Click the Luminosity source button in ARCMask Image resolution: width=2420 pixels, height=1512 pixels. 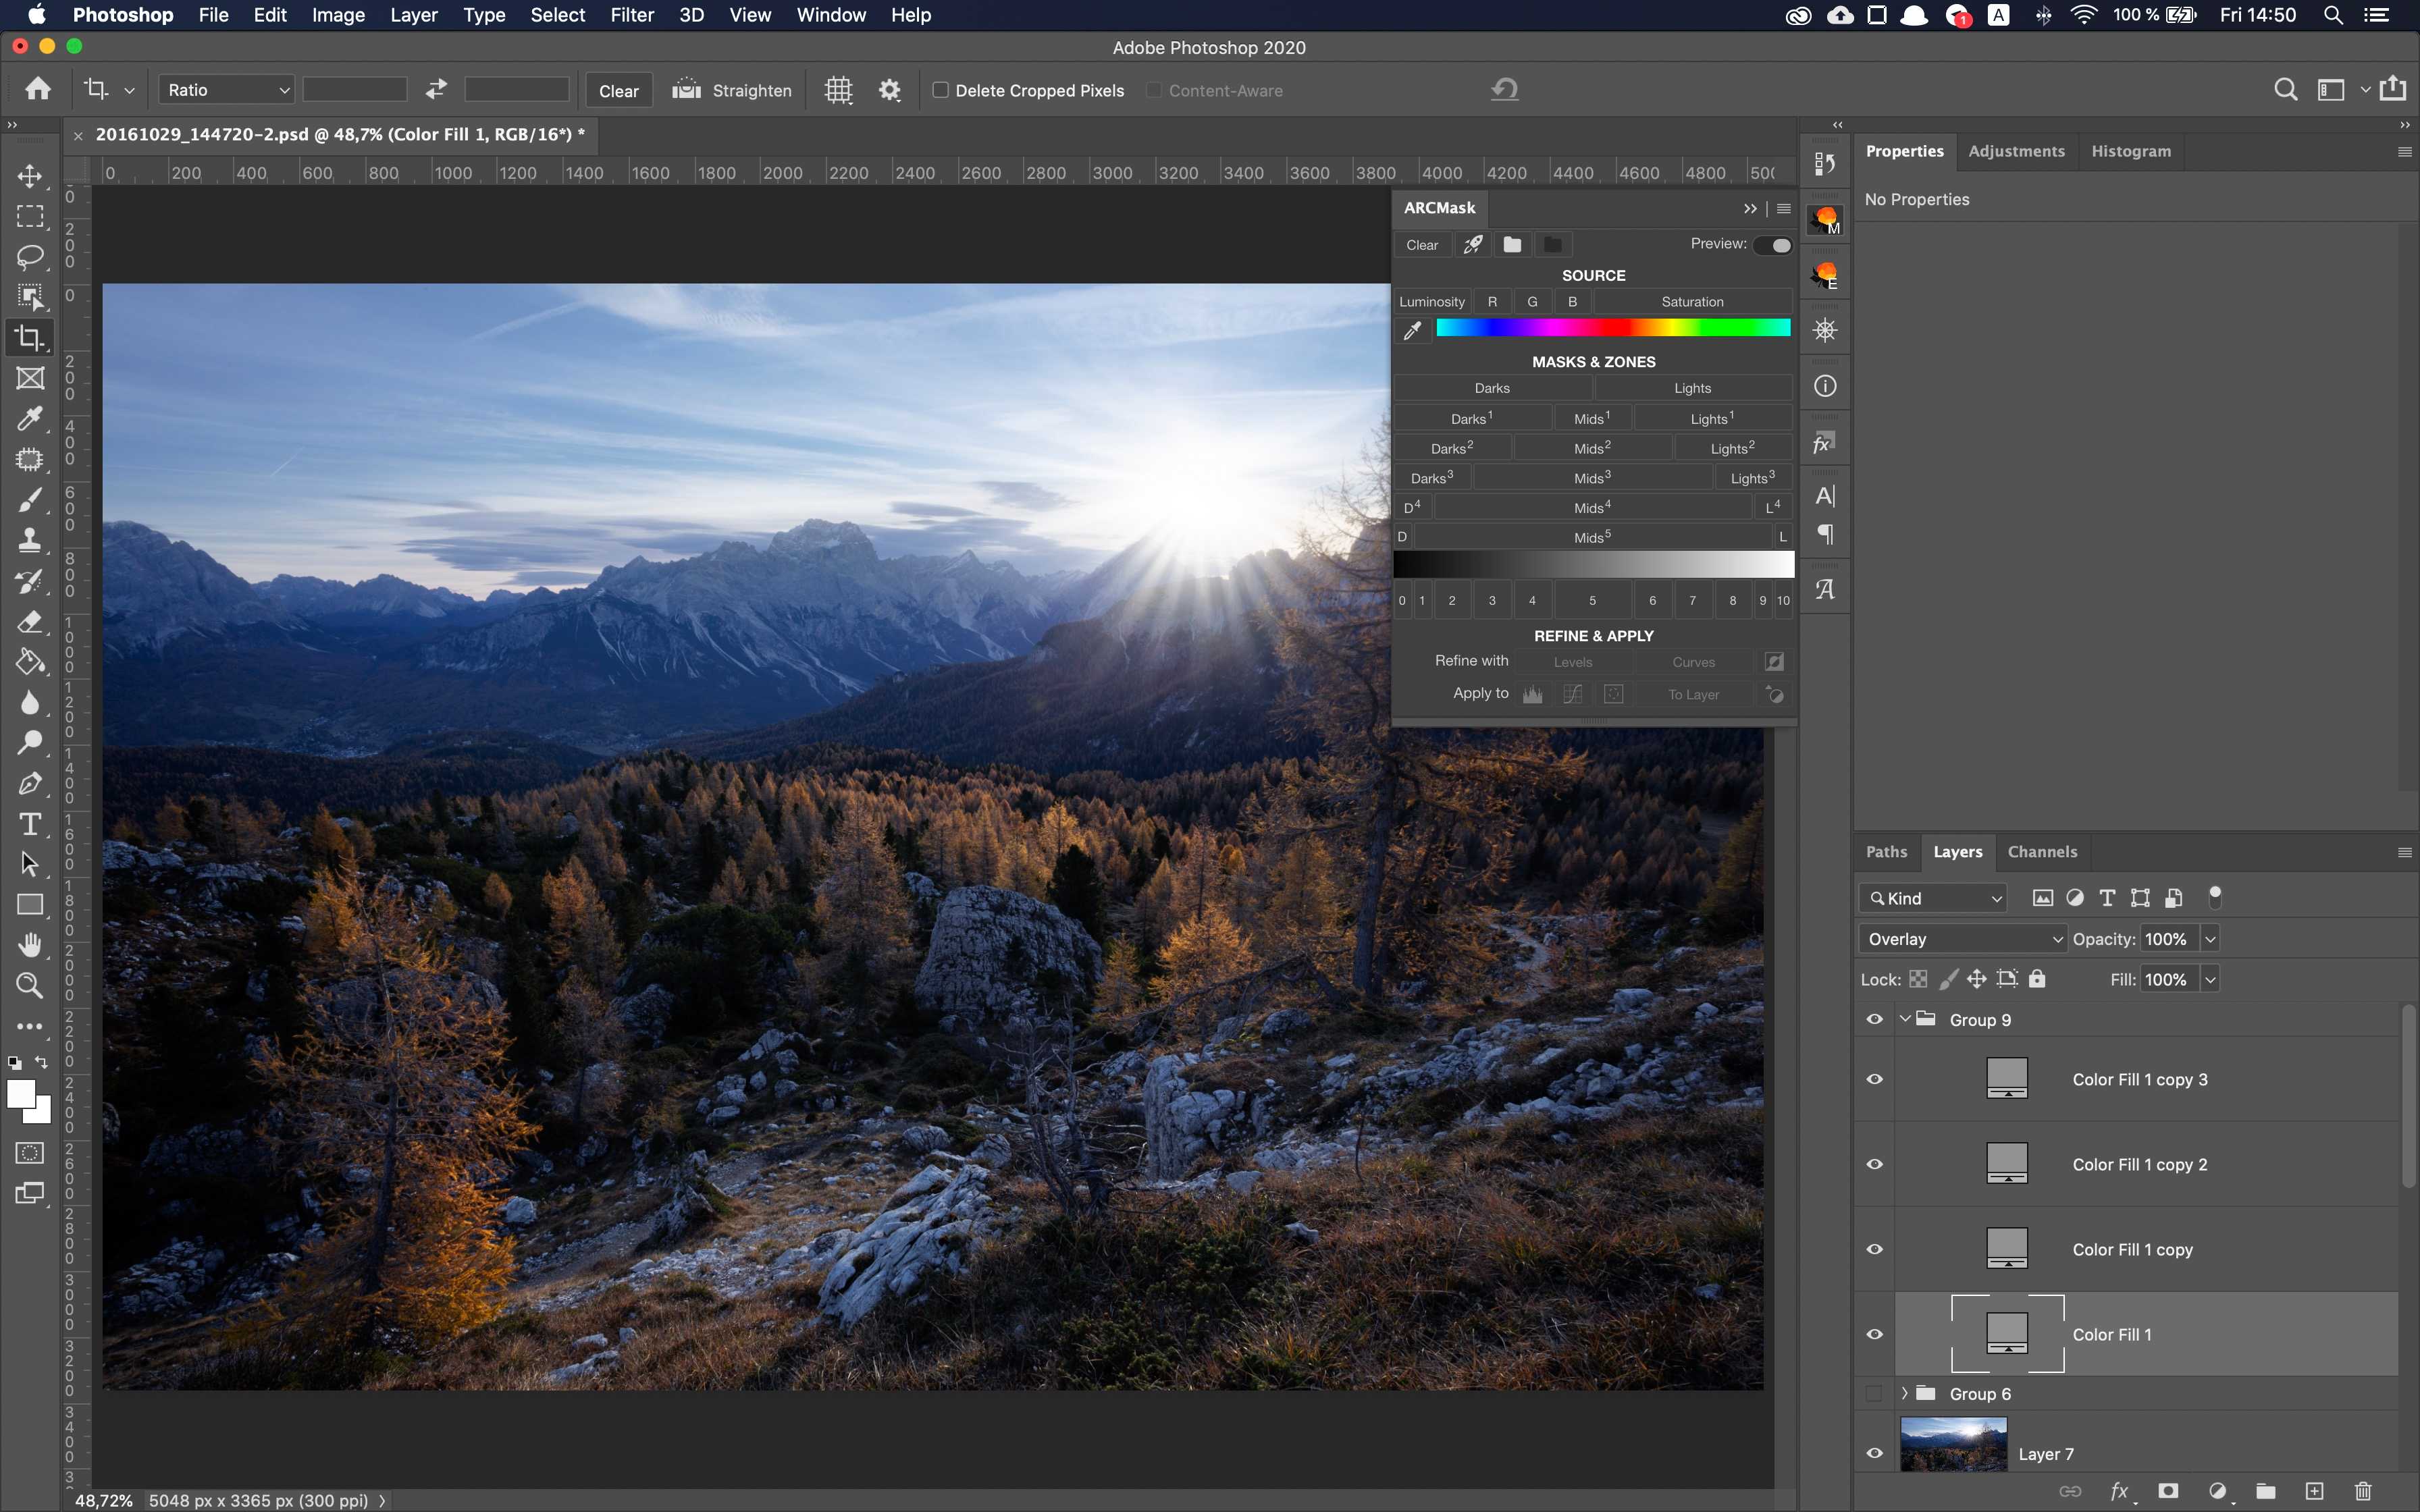point(1431,302)
